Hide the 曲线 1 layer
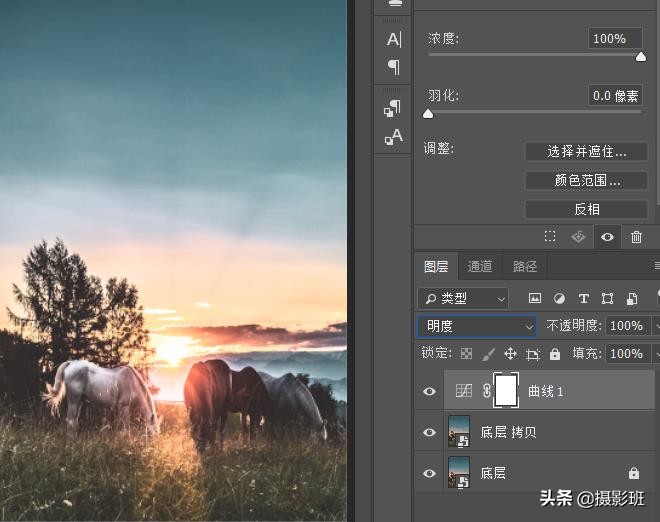 coord(429,392)
